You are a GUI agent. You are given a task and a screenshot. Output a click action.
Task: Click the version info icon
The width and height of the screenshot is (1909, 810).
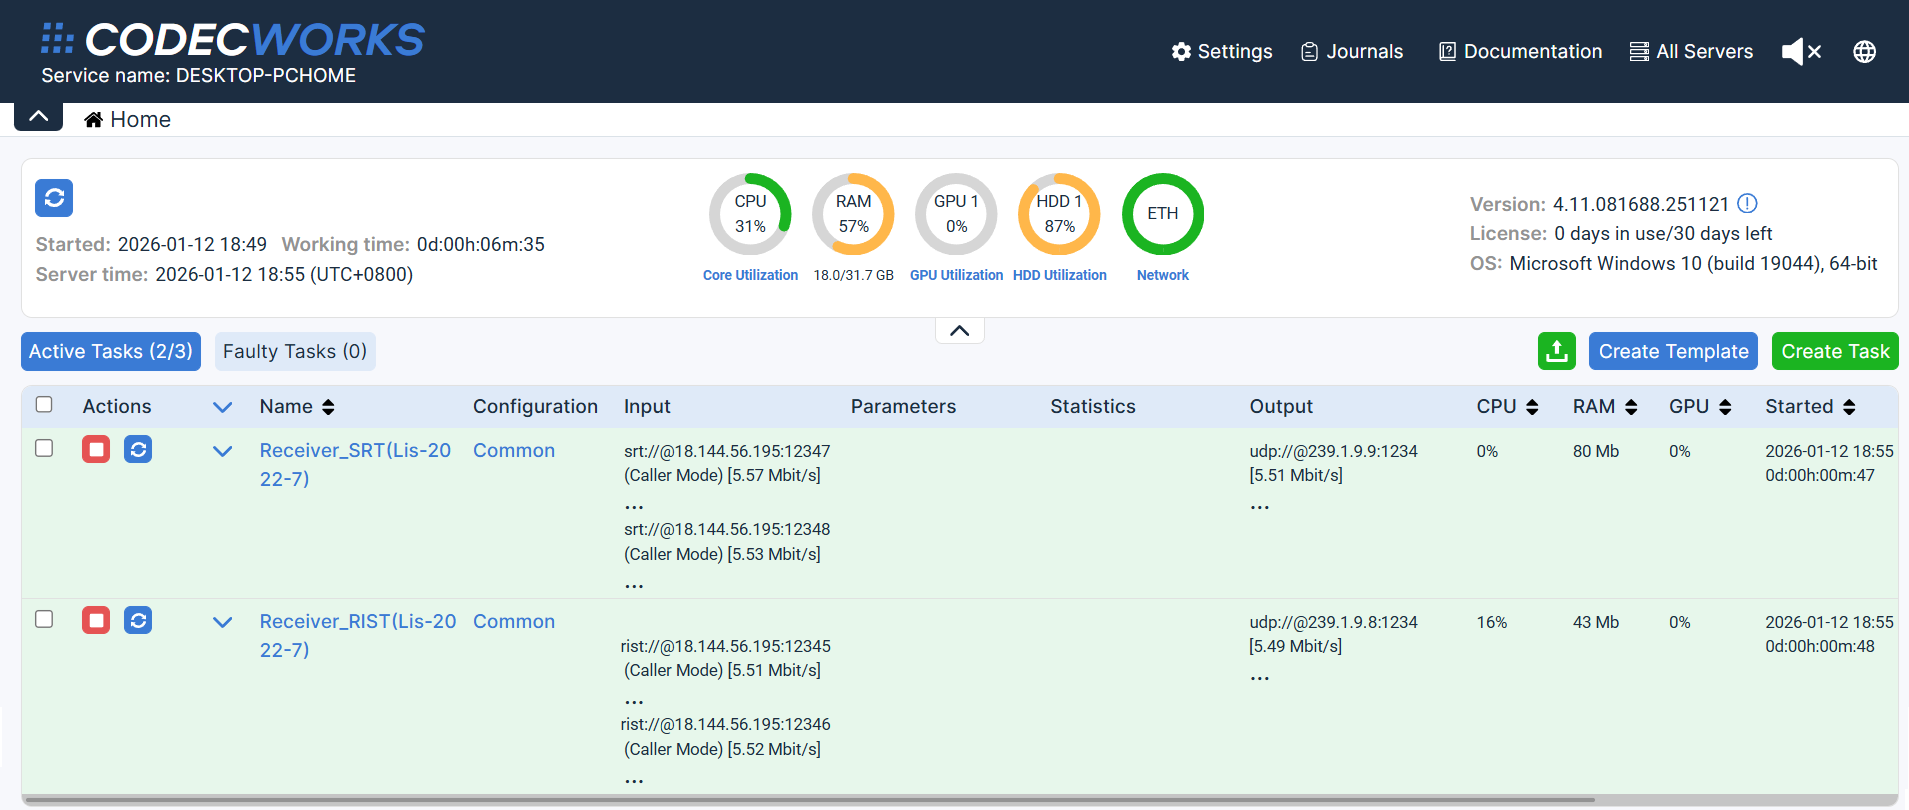(x=1747, y=204)
